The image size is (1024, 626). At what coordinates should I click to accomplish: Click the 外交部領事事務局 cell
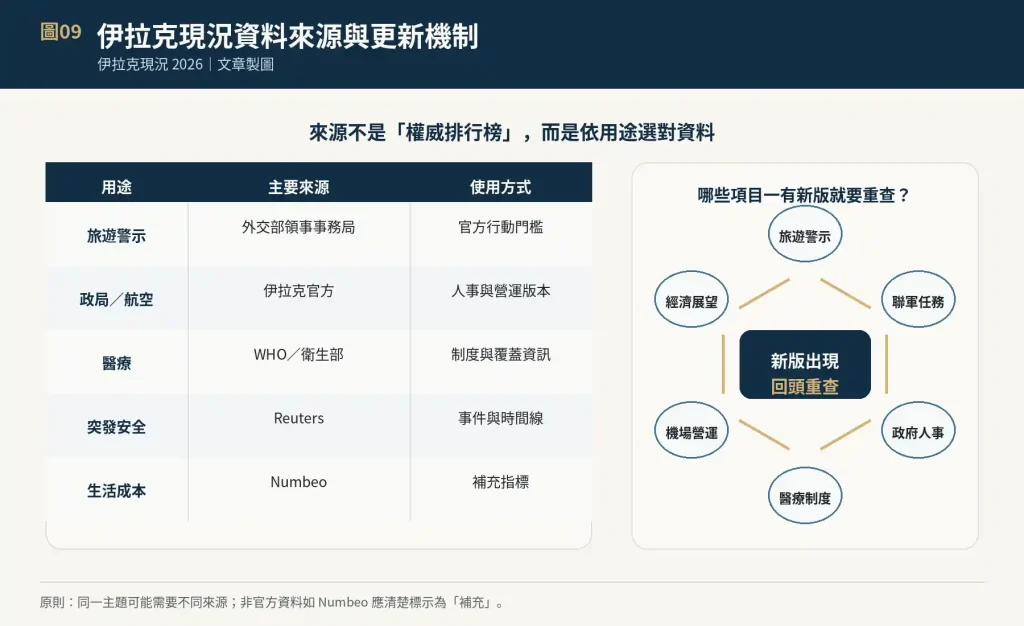pos(298,227)
